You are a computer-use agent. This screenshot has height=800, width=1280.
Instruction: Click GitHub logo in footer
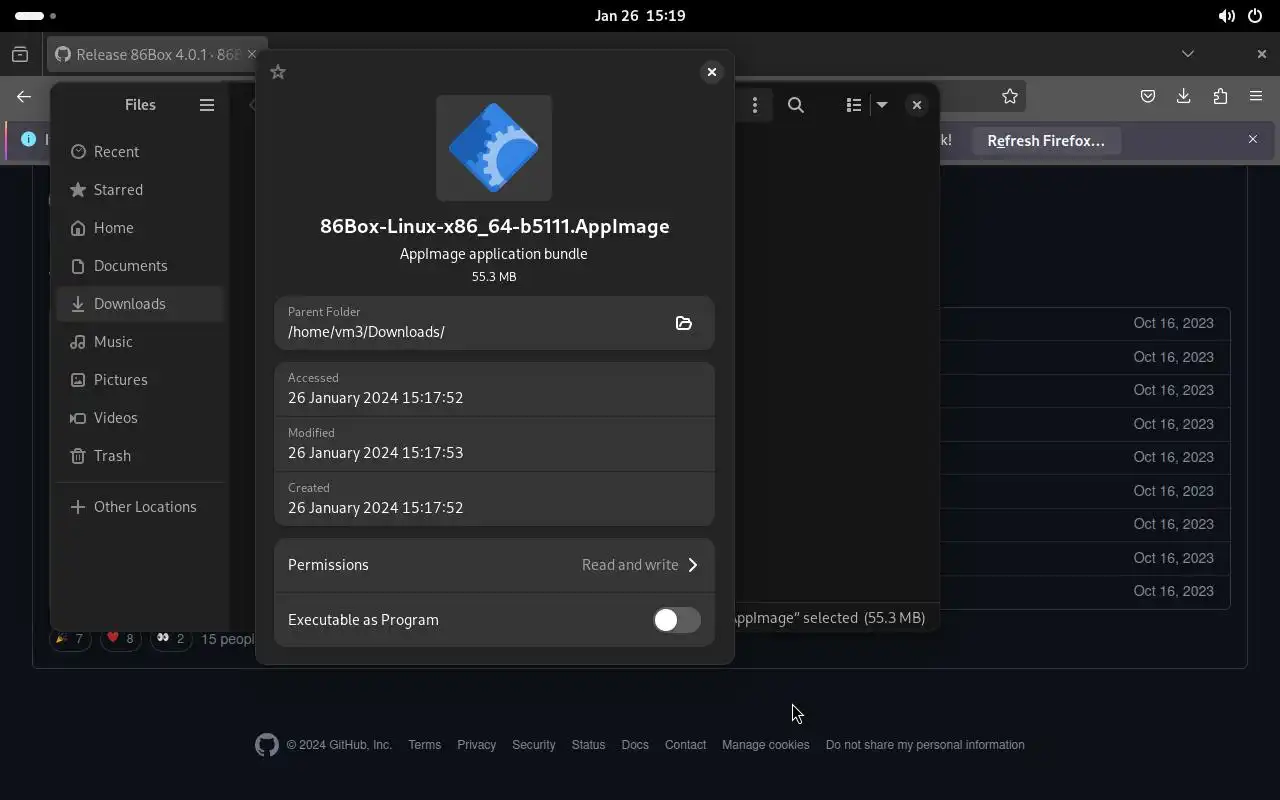tap(267, 745)
